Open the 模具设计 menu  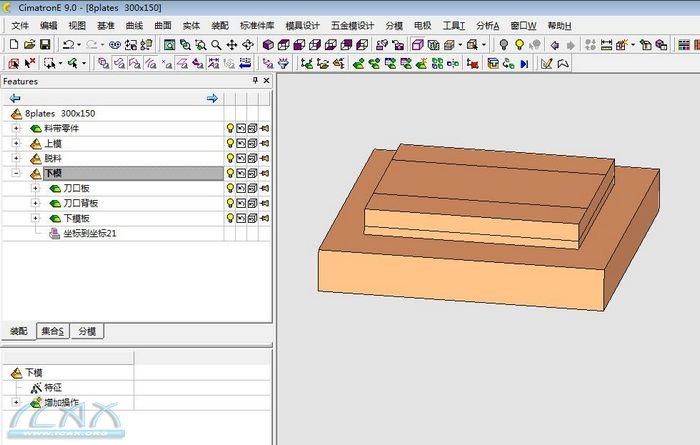point(303,25)
